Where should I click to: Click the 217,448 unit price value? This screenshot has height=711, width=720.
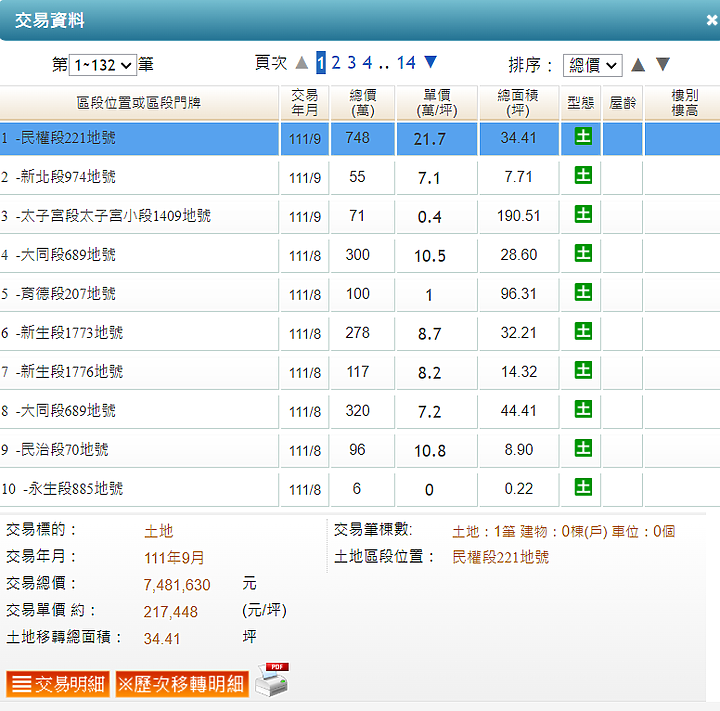(170, 612)
